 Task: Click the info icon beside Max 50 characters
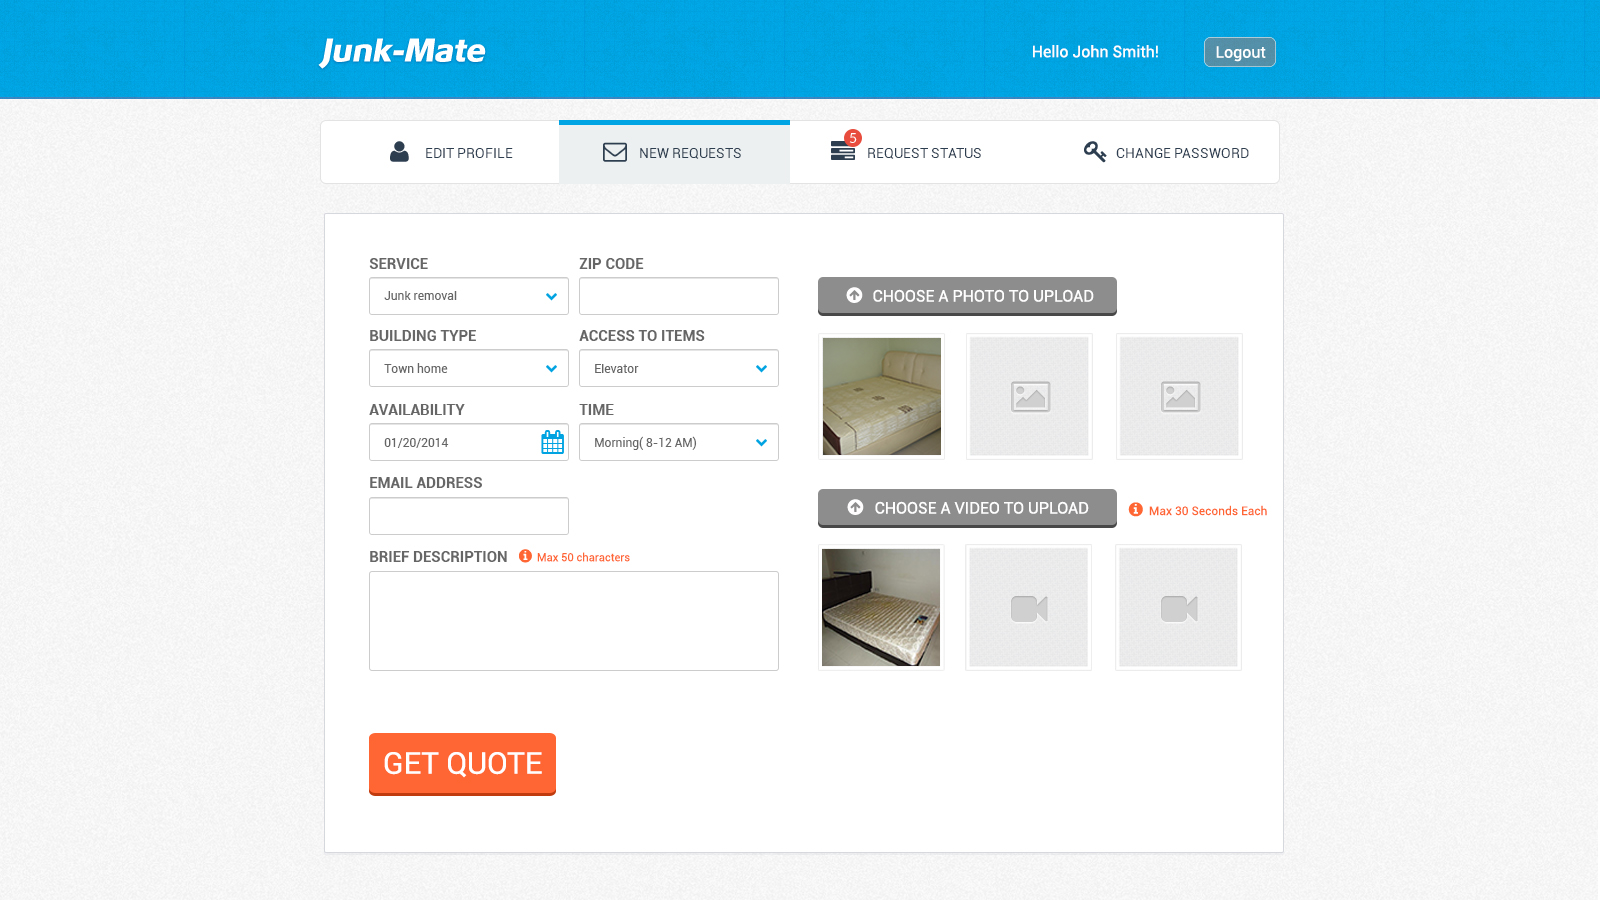click(x=525, y=556)
